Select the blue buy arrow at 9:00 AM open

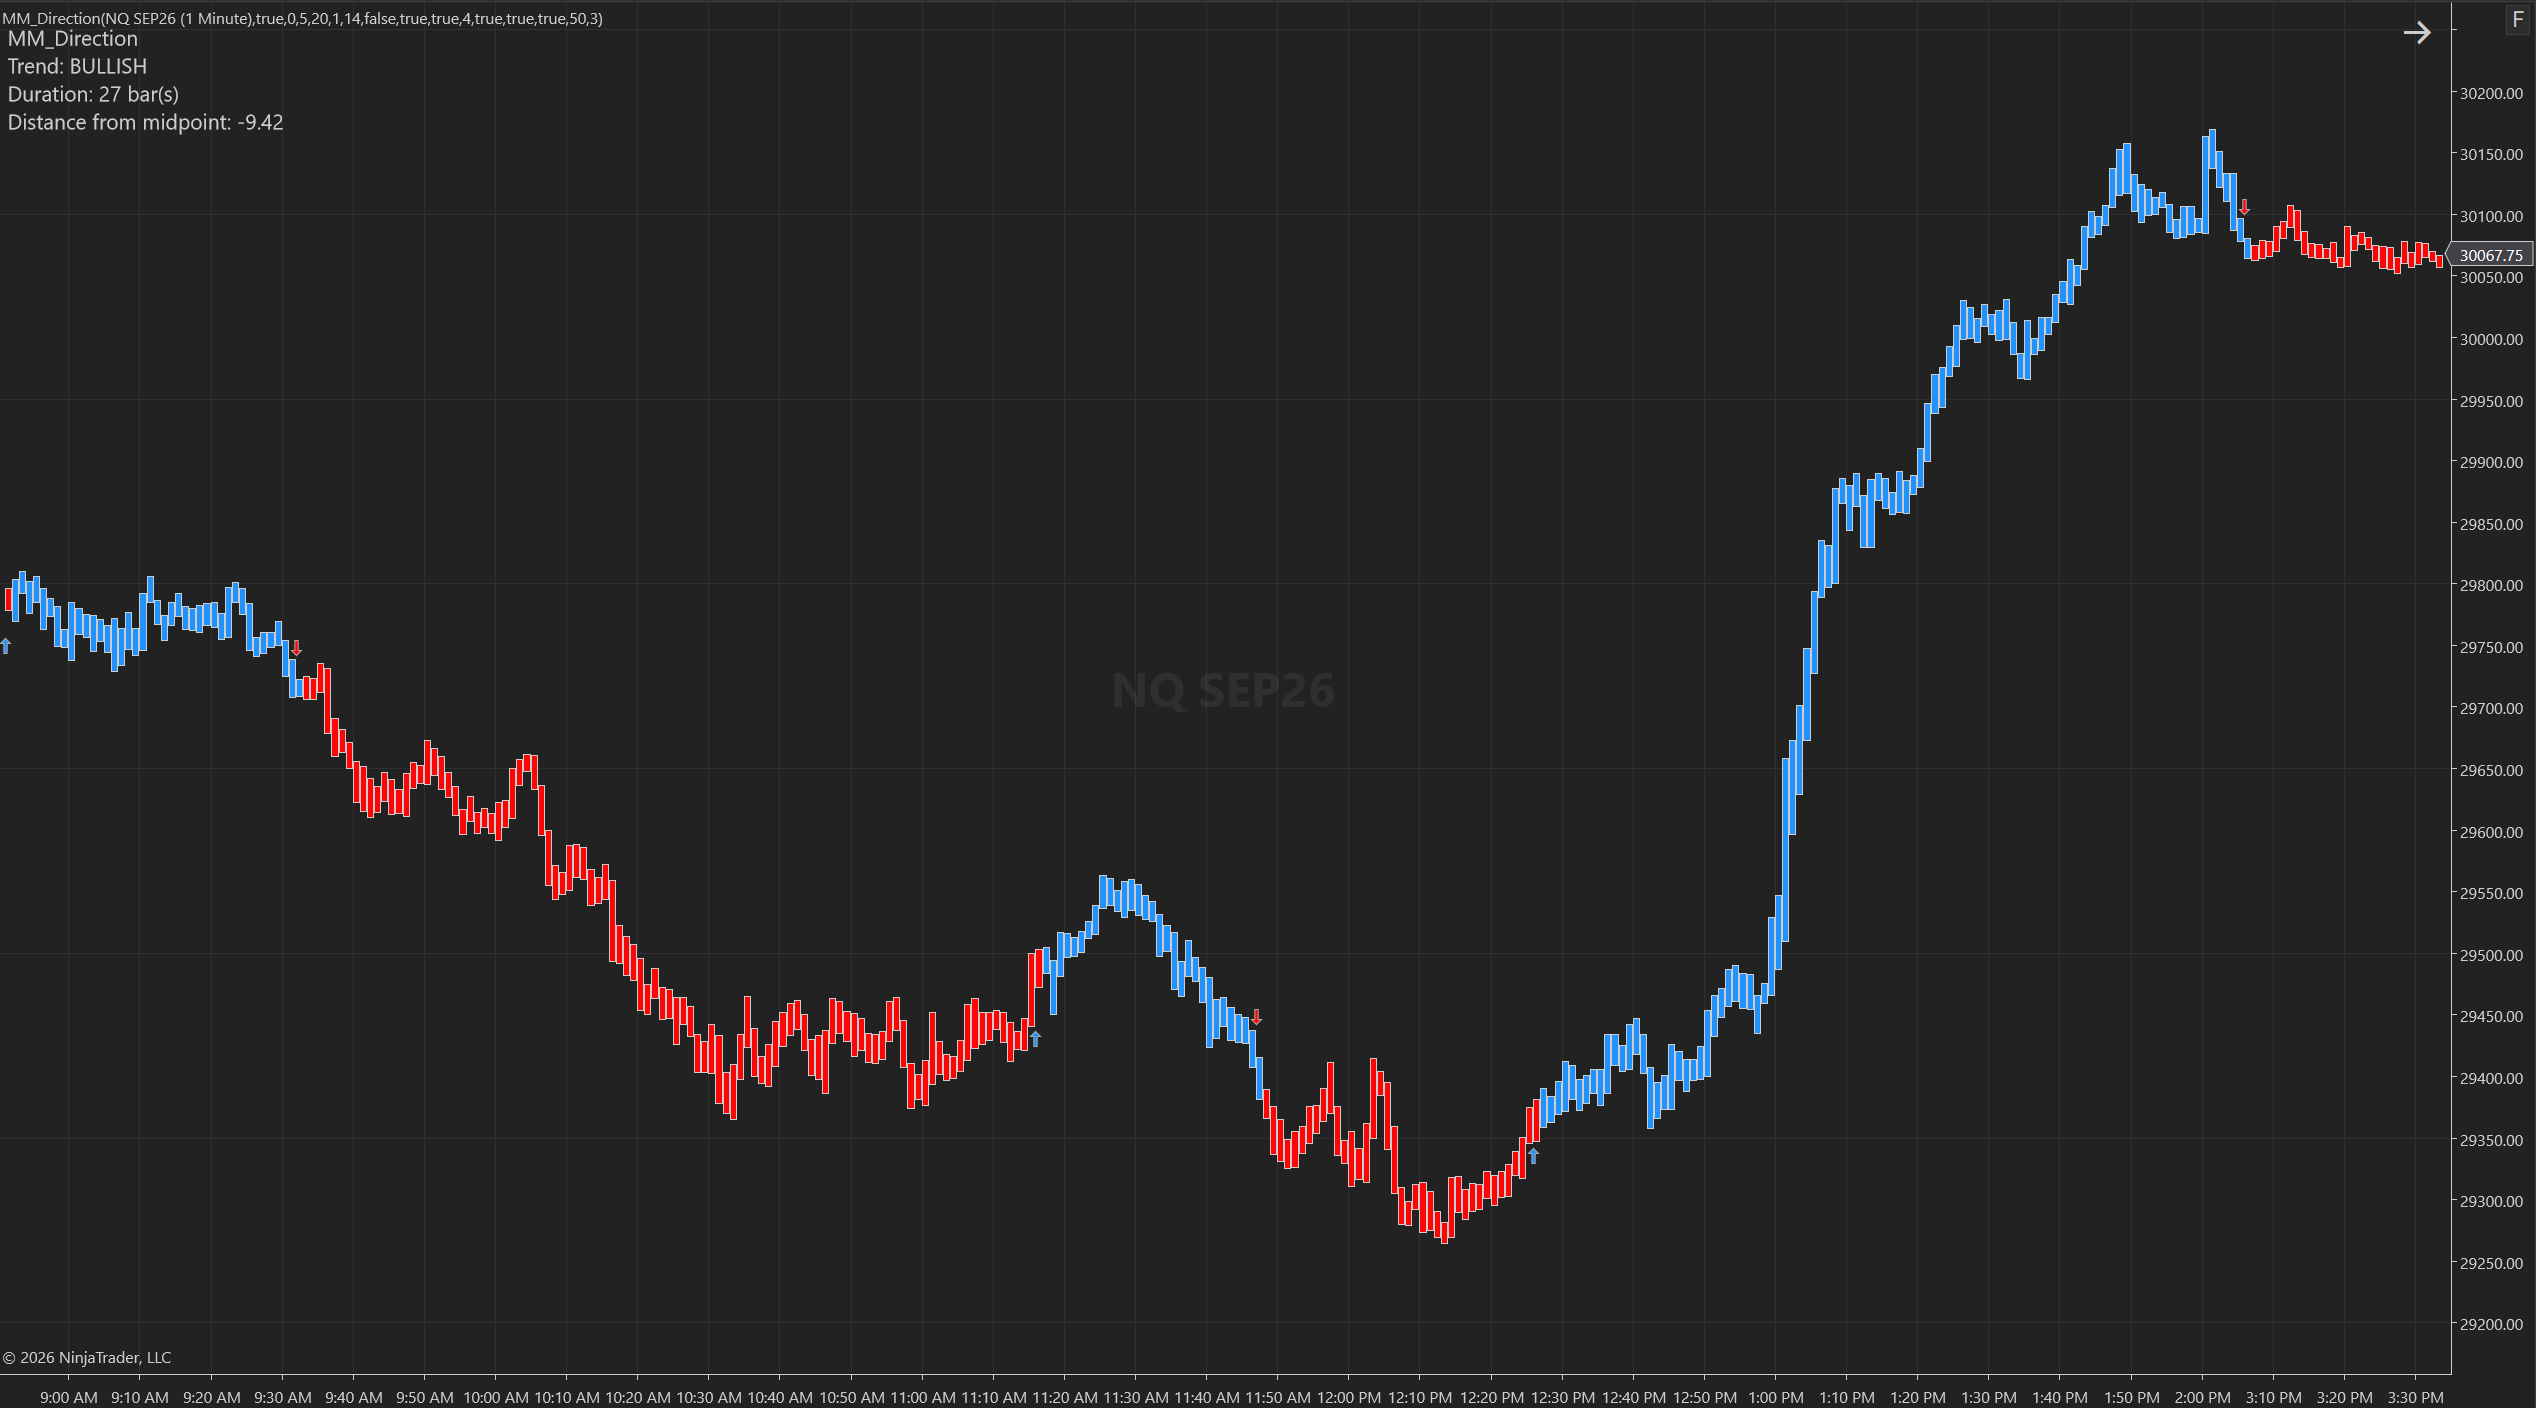6,646
